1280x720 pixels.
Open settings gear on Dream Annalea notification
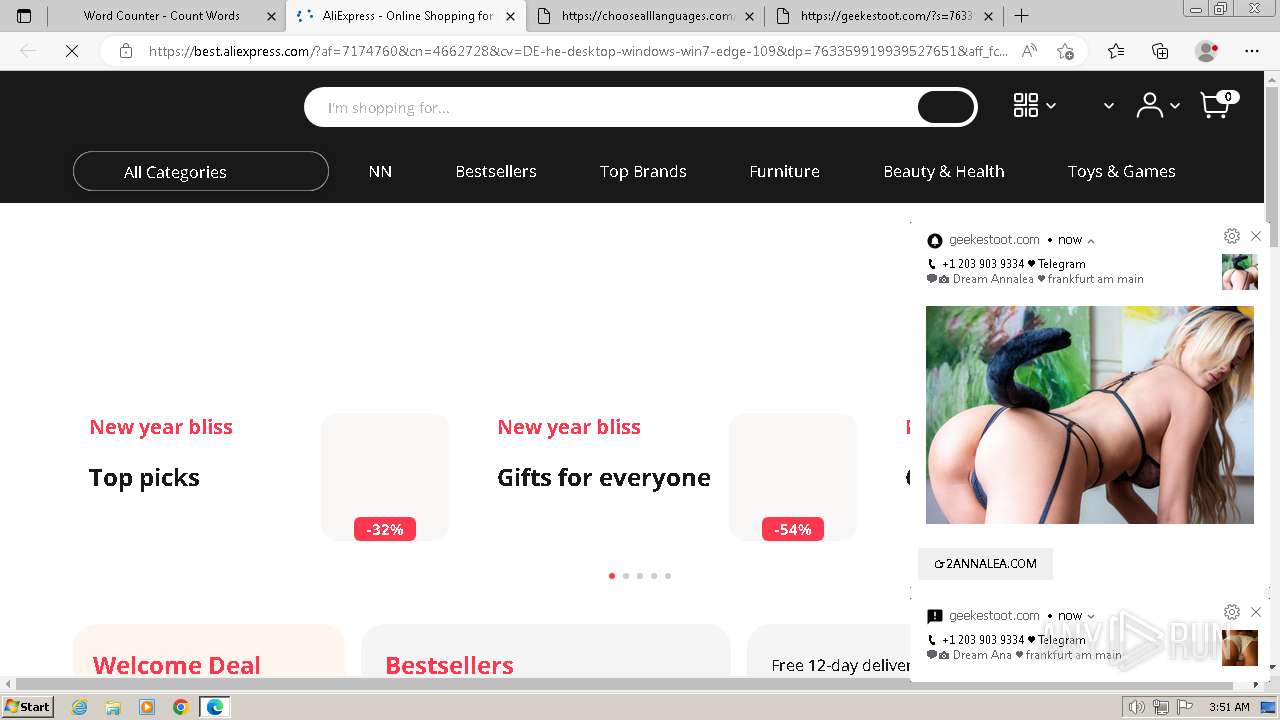(1232, 236)
